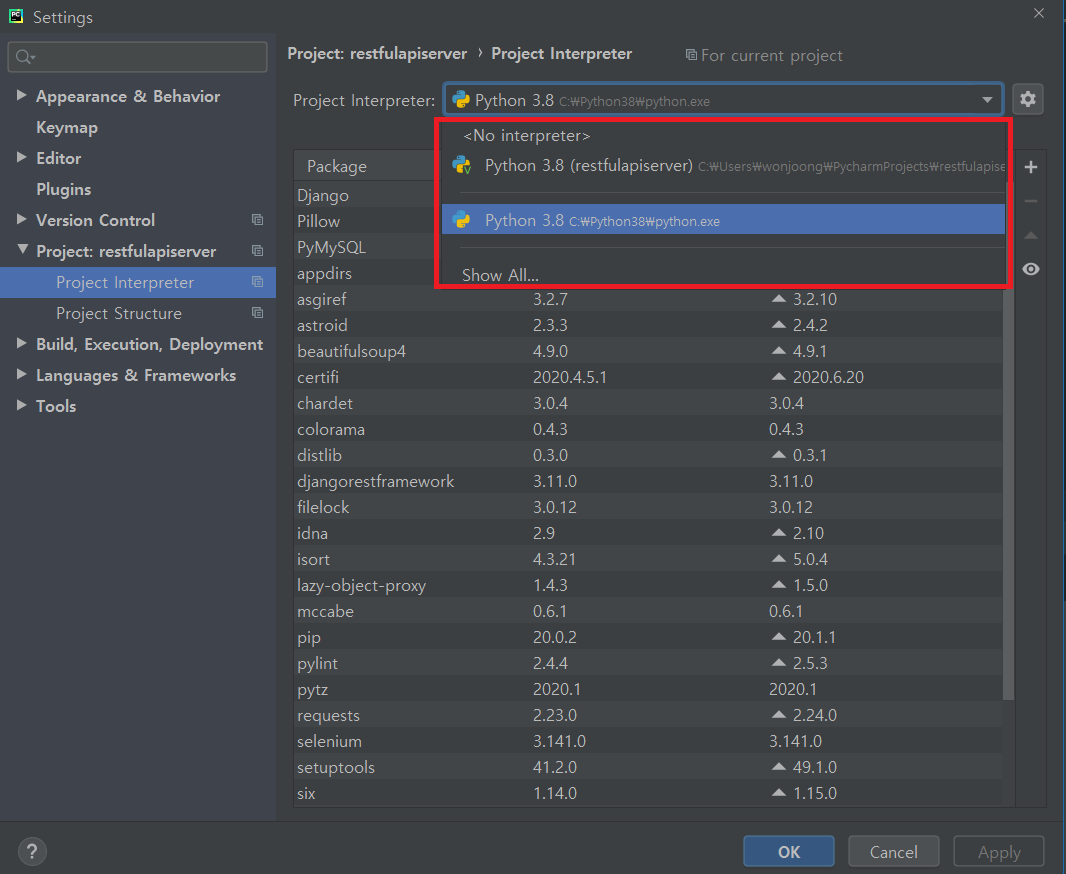Click the plus icon to install a package
Viewport: 1066px width, 874px height.
tap(1031, 167)
